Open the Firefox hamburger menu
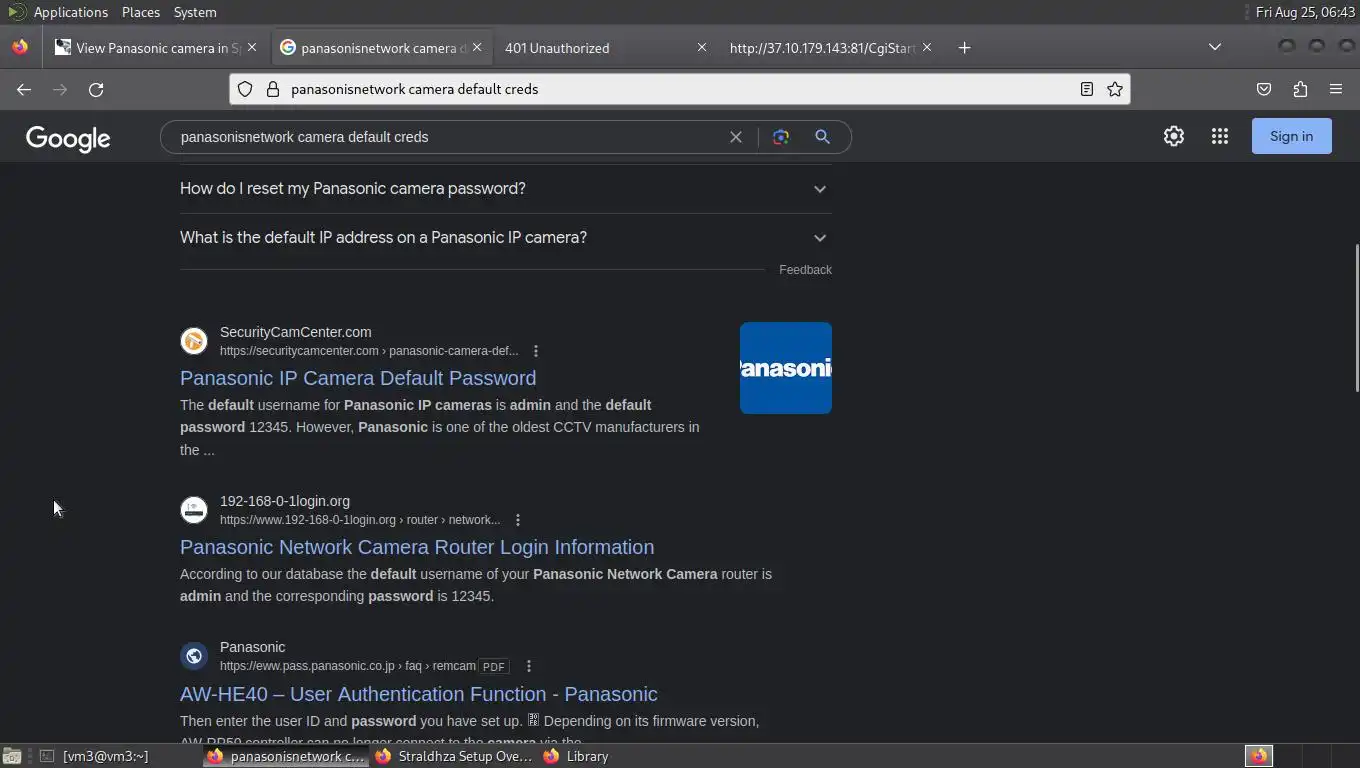 click(1336, 89)
